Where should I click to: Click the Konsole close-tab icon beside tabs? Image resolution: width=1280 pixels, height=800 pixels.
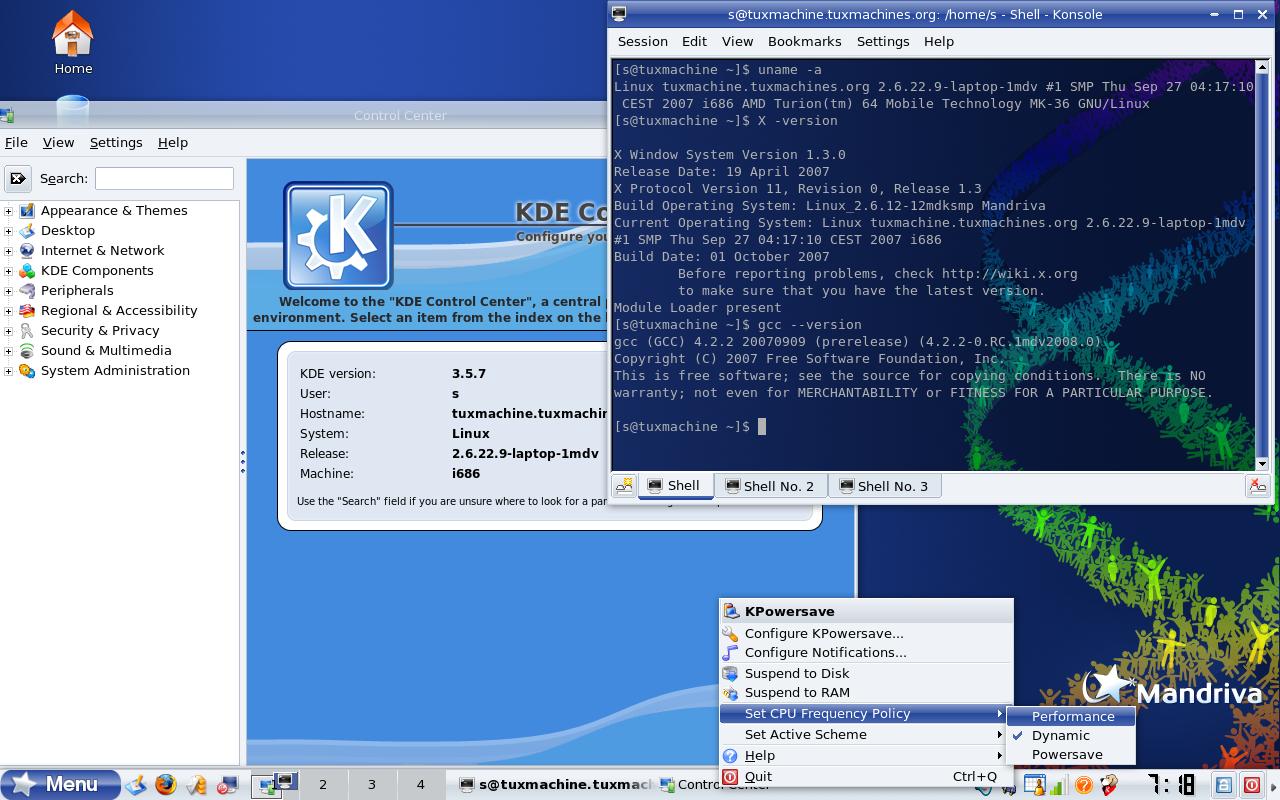tap(1257, 486)
